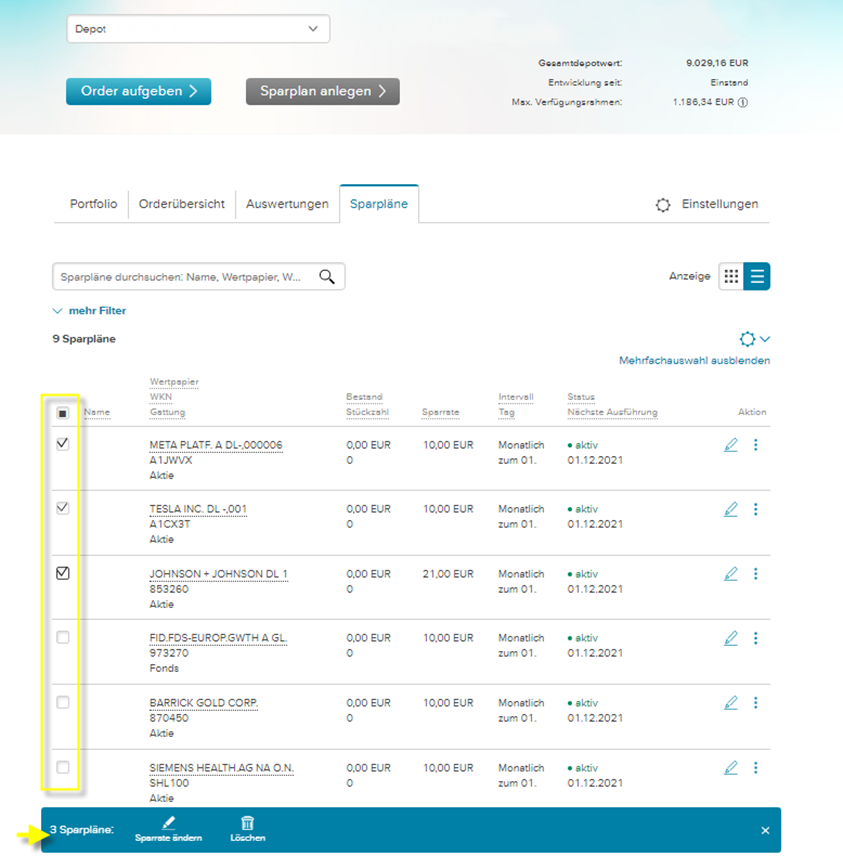The height and width of the screenshot is (856, 843).
Task: Open more actions for TESLA INC. row
Action: 756,509
